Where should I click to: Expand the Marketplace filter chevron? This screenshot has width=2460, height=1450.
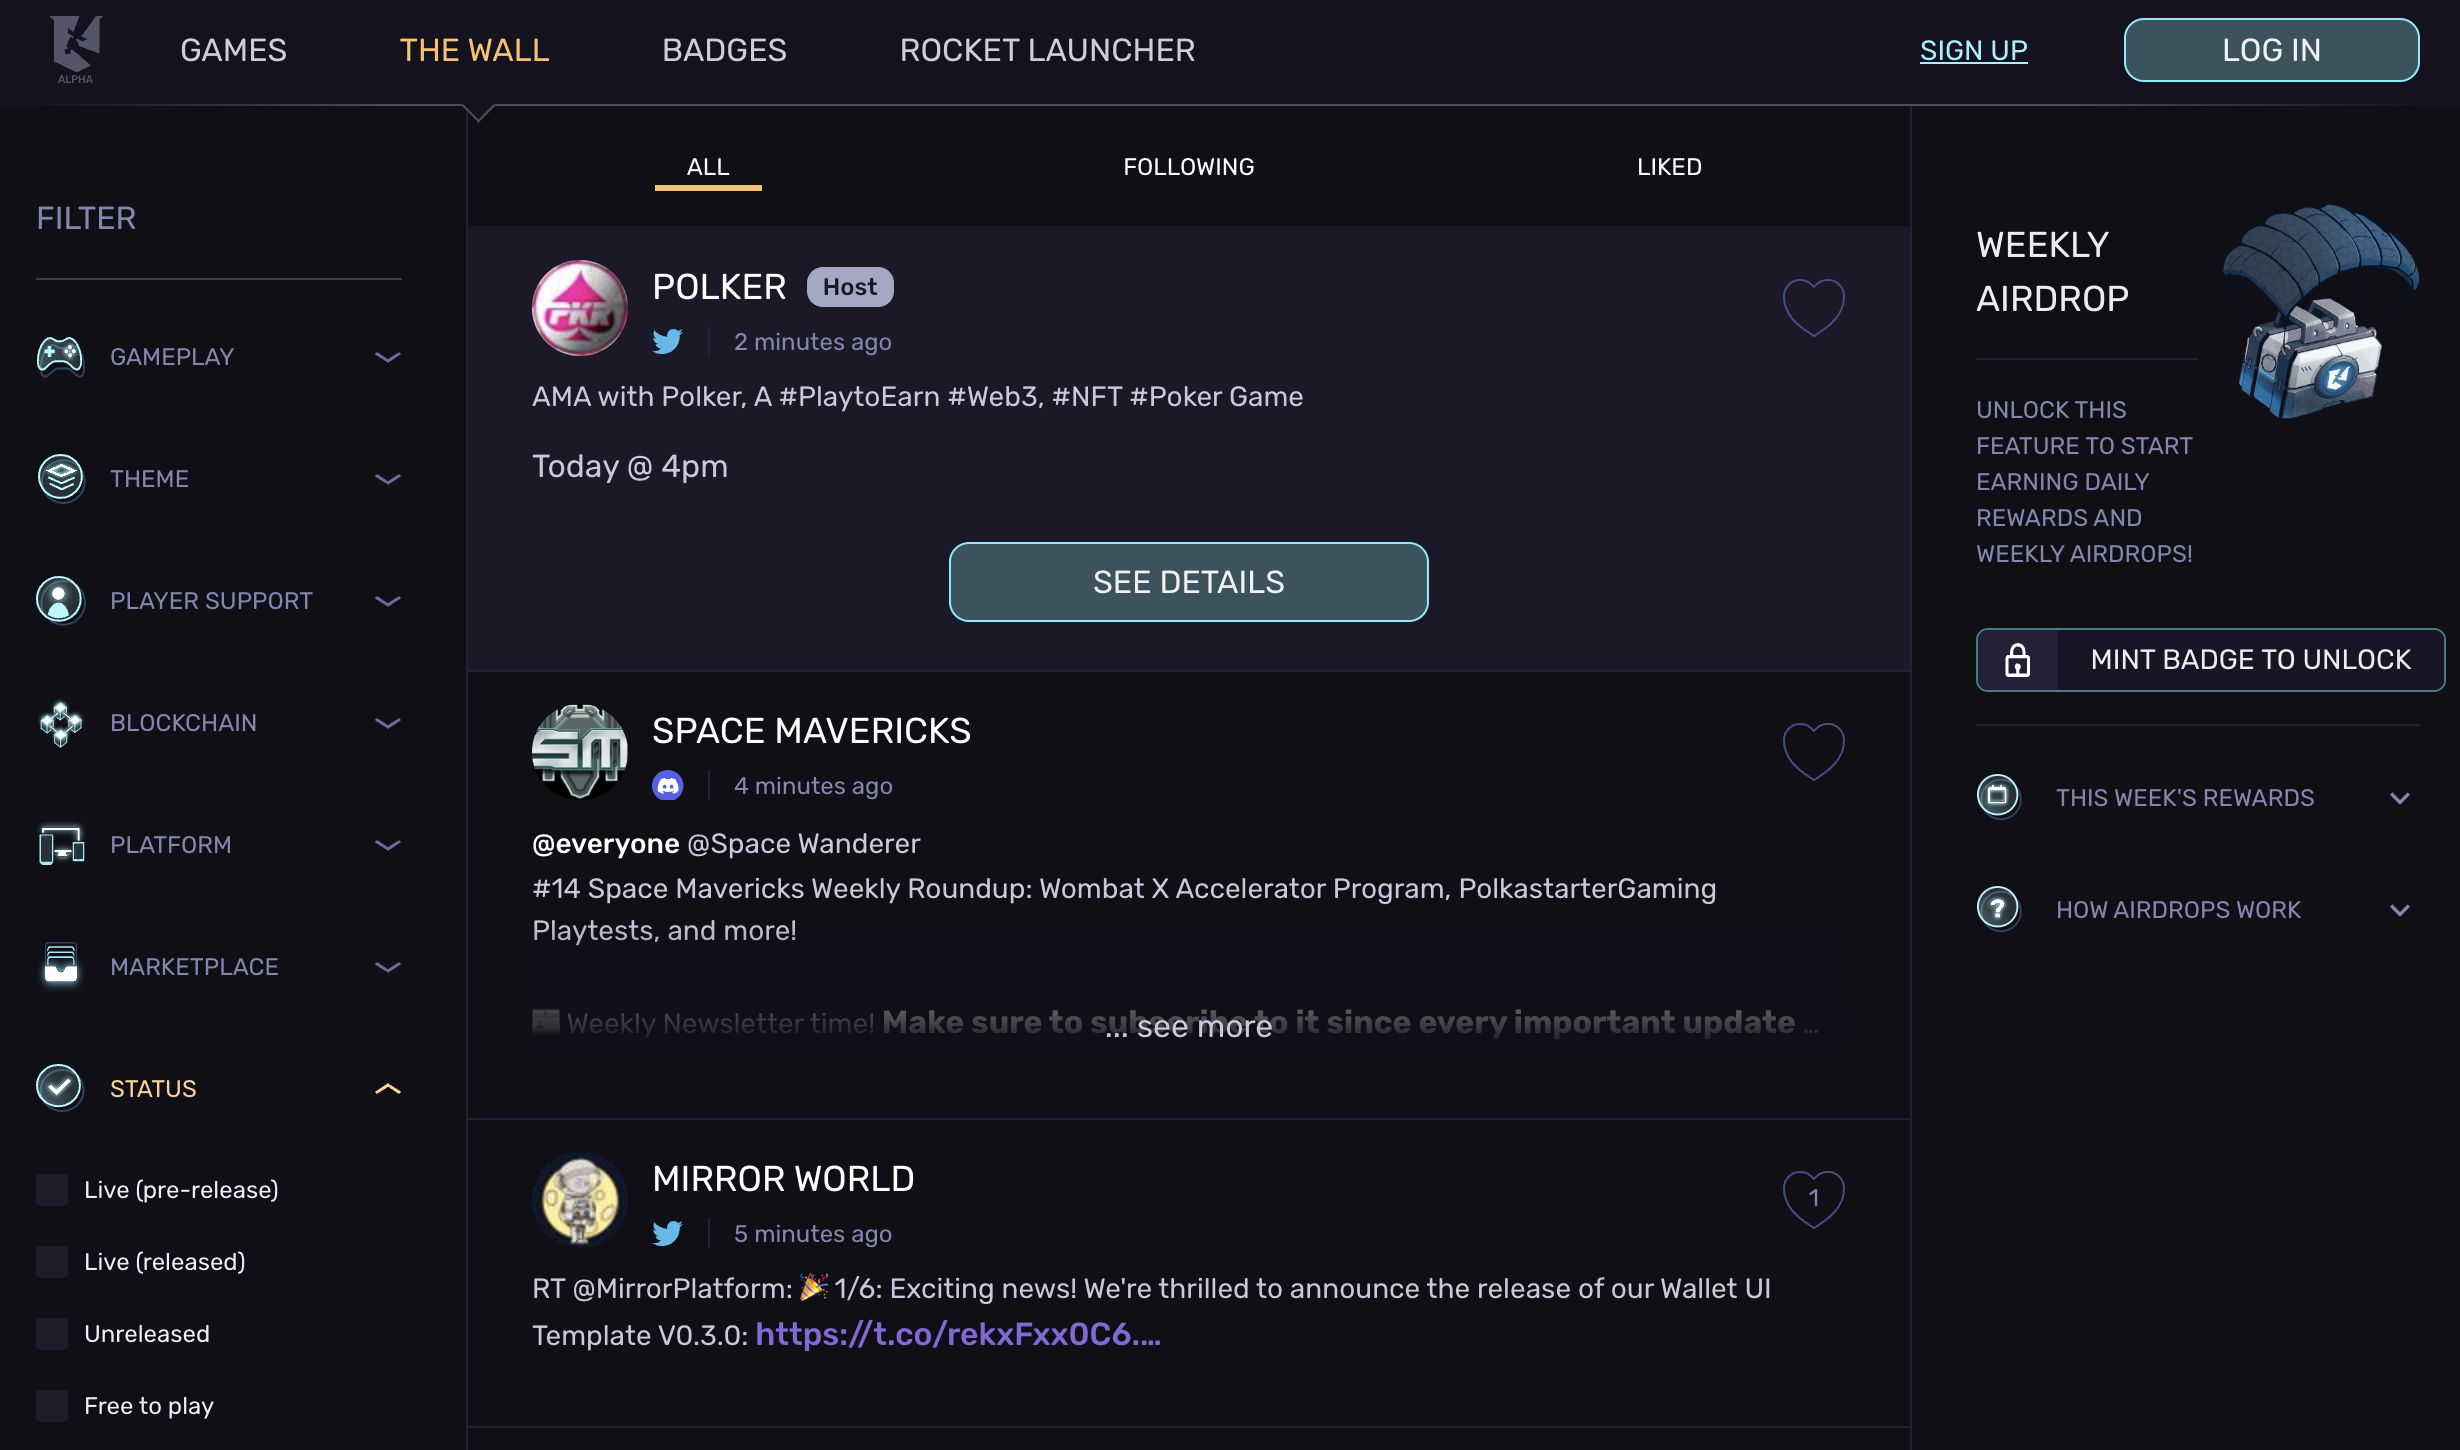387,967
